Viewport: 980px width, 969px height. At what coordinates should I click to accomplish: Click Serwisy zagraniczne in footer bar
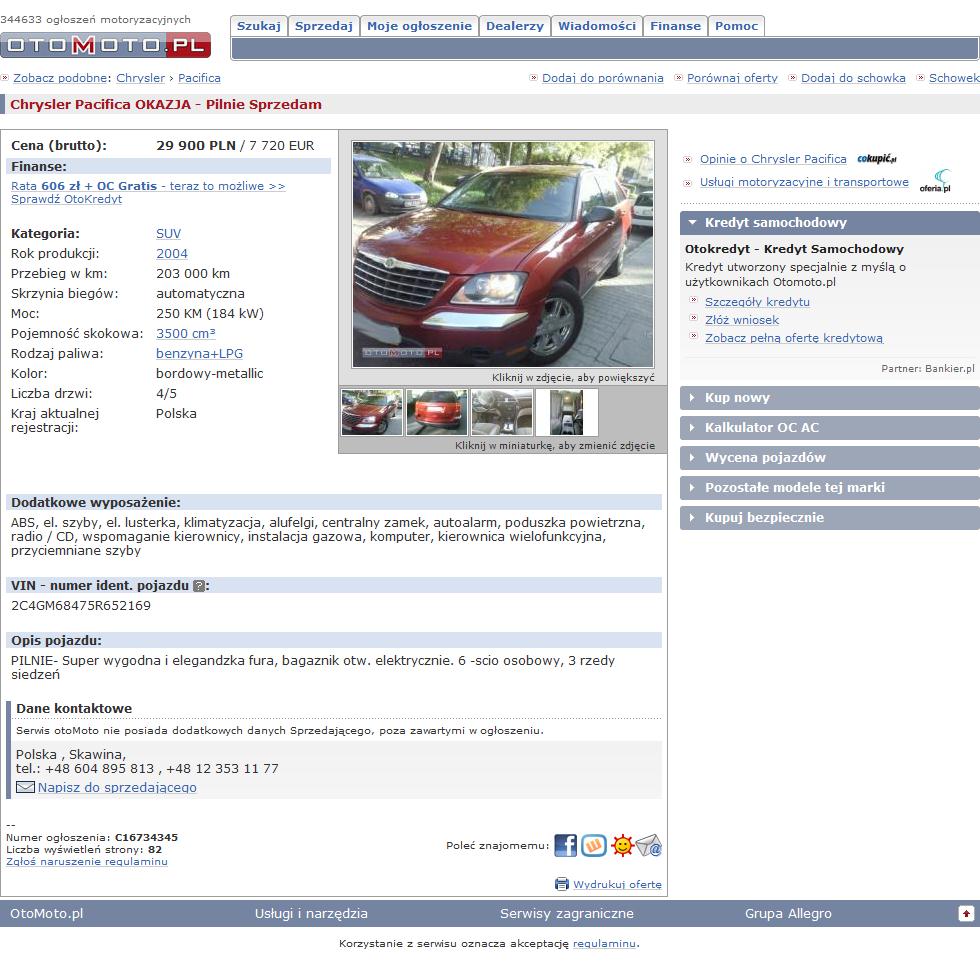coord(567,913)
